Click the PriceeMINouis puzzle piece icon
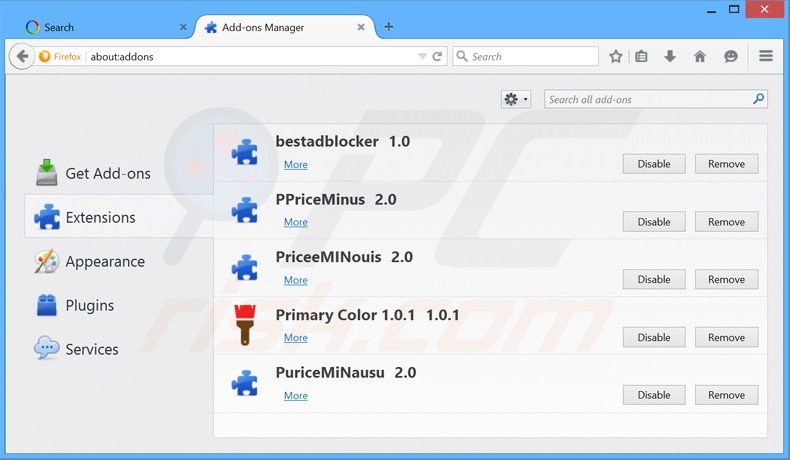790x460 pixels. click(x=244, y=267)
